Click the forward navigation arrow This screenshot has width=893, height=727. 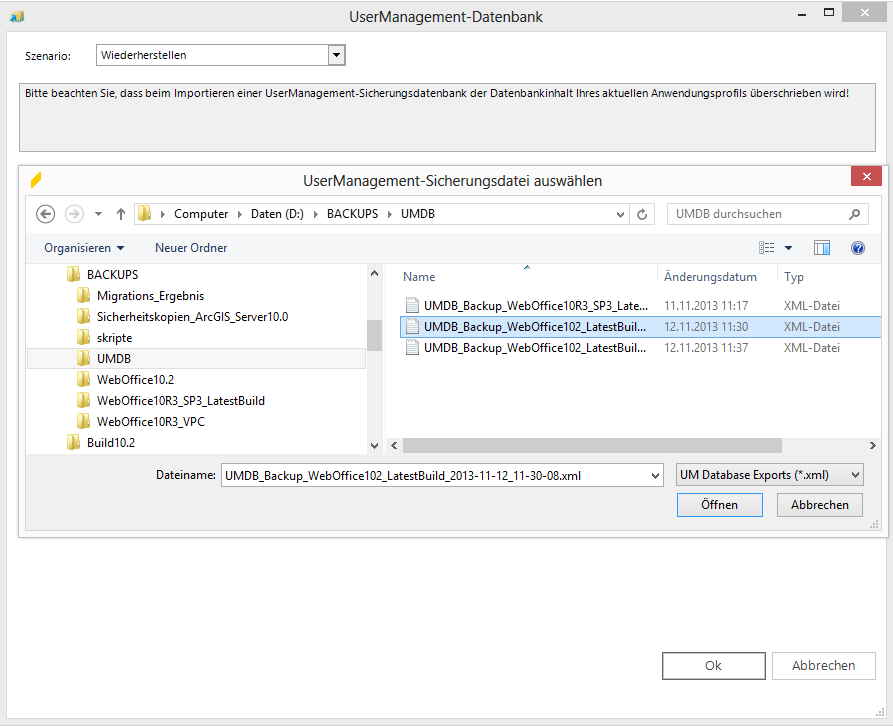[x=74, y=213]
